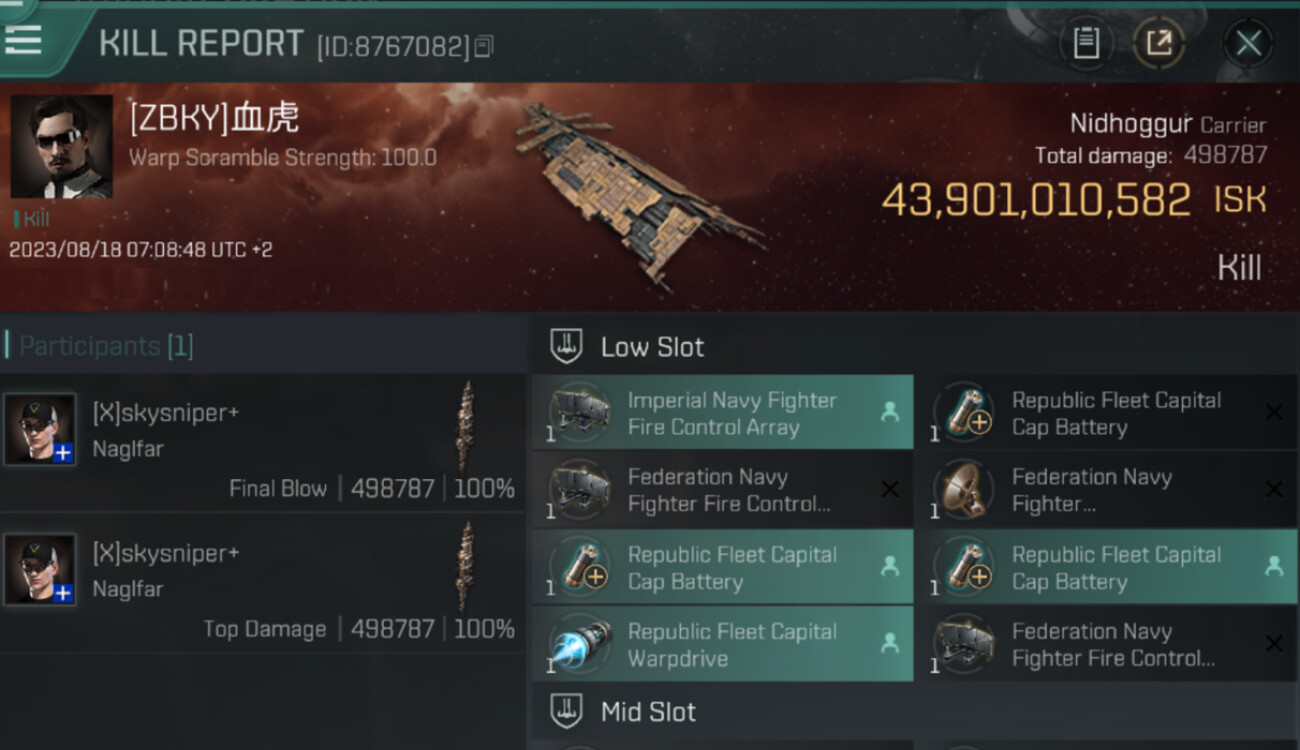This screenshot has width=1300, height=750.
Task: Share the kill report externally
Action: point(1158,43)
